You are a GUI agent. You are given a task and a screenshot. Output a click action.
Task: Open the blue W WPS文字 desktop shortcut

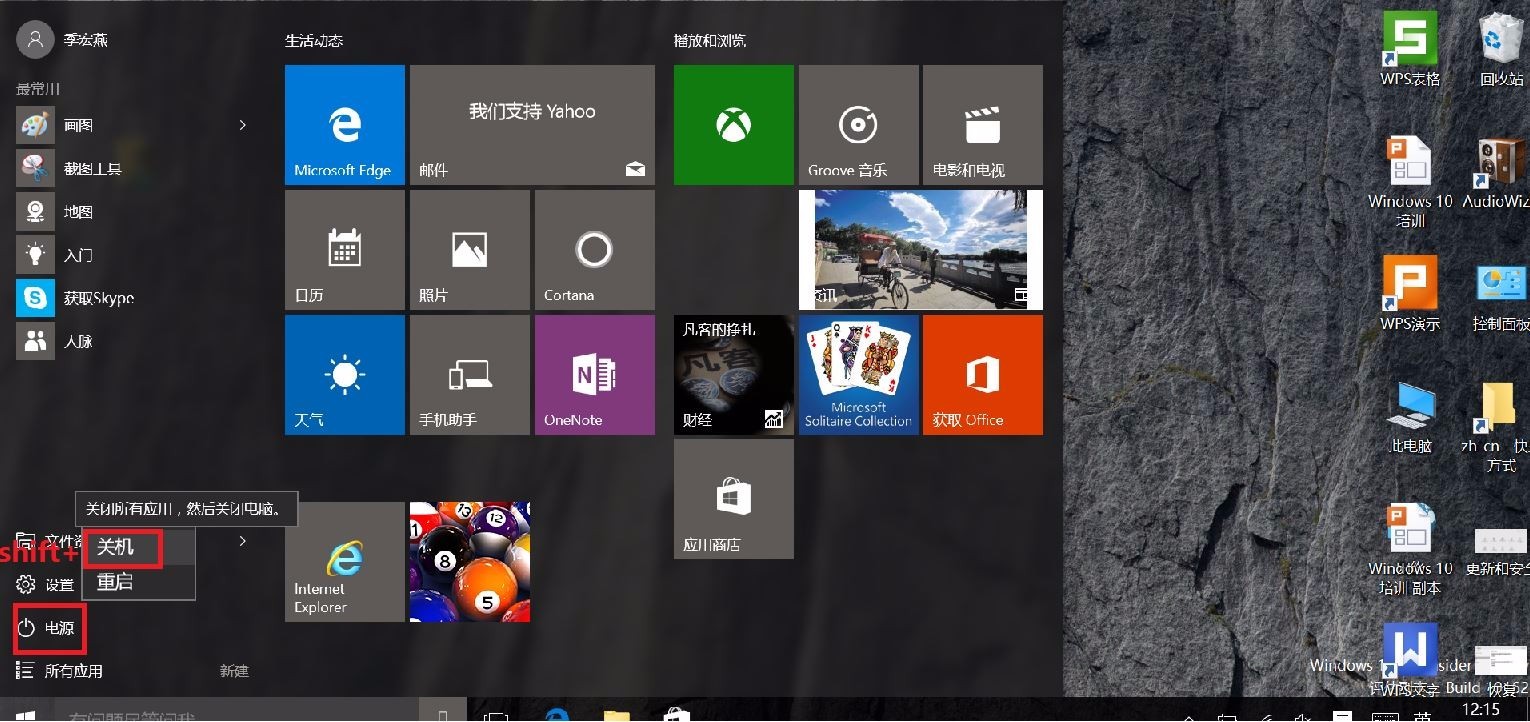point(1410,660)
